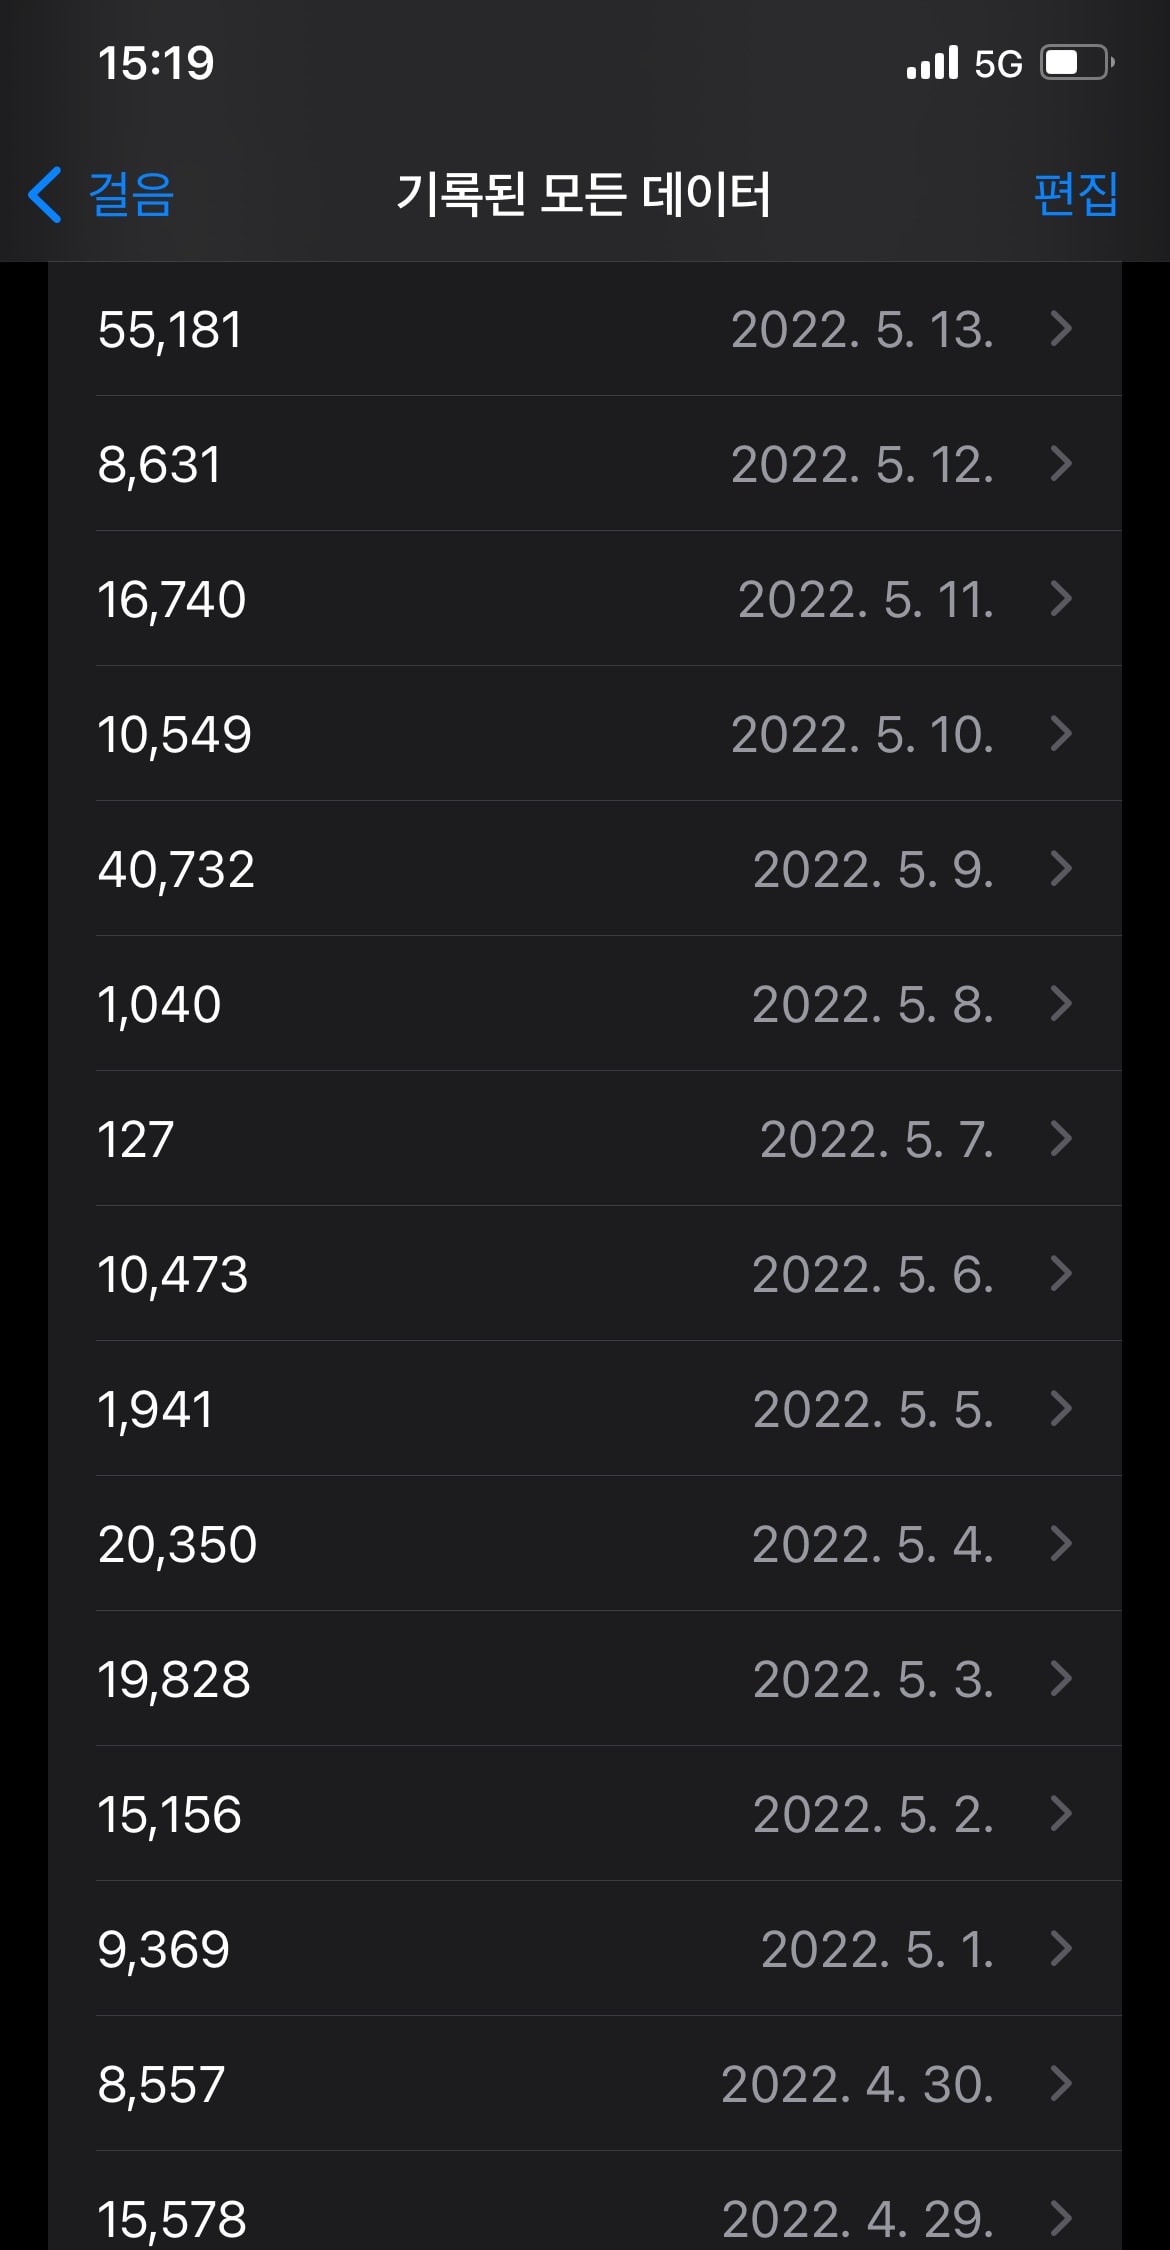Tap the back chevron icon beside 걸음

pyautogui.click(x=45, y=194)
